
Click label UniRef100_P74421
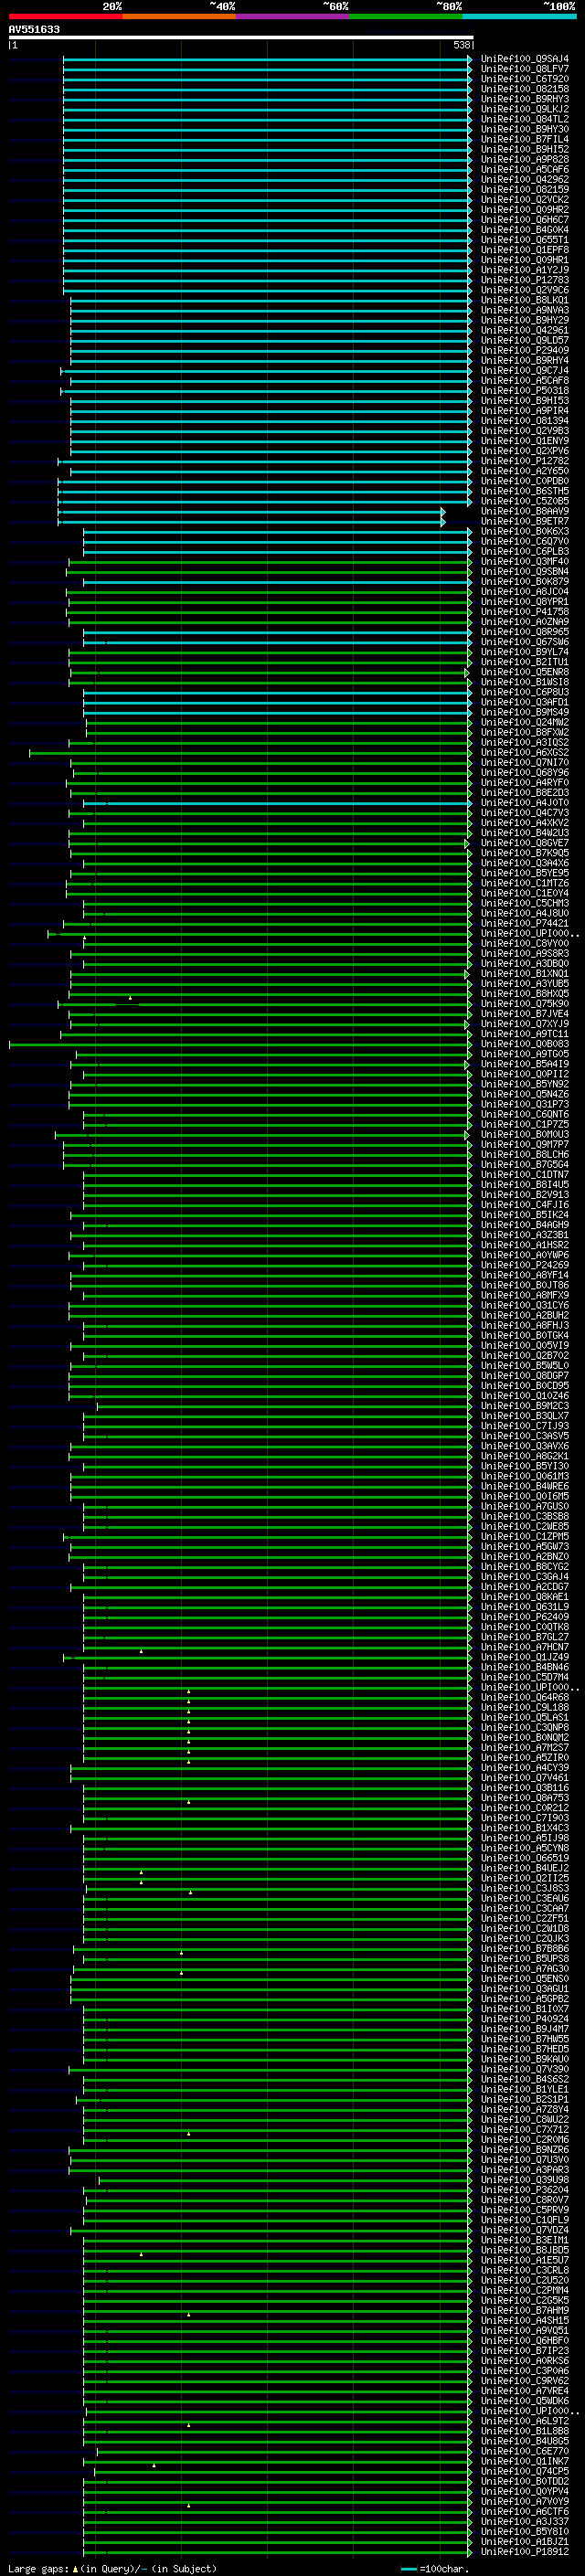[524, 923]
